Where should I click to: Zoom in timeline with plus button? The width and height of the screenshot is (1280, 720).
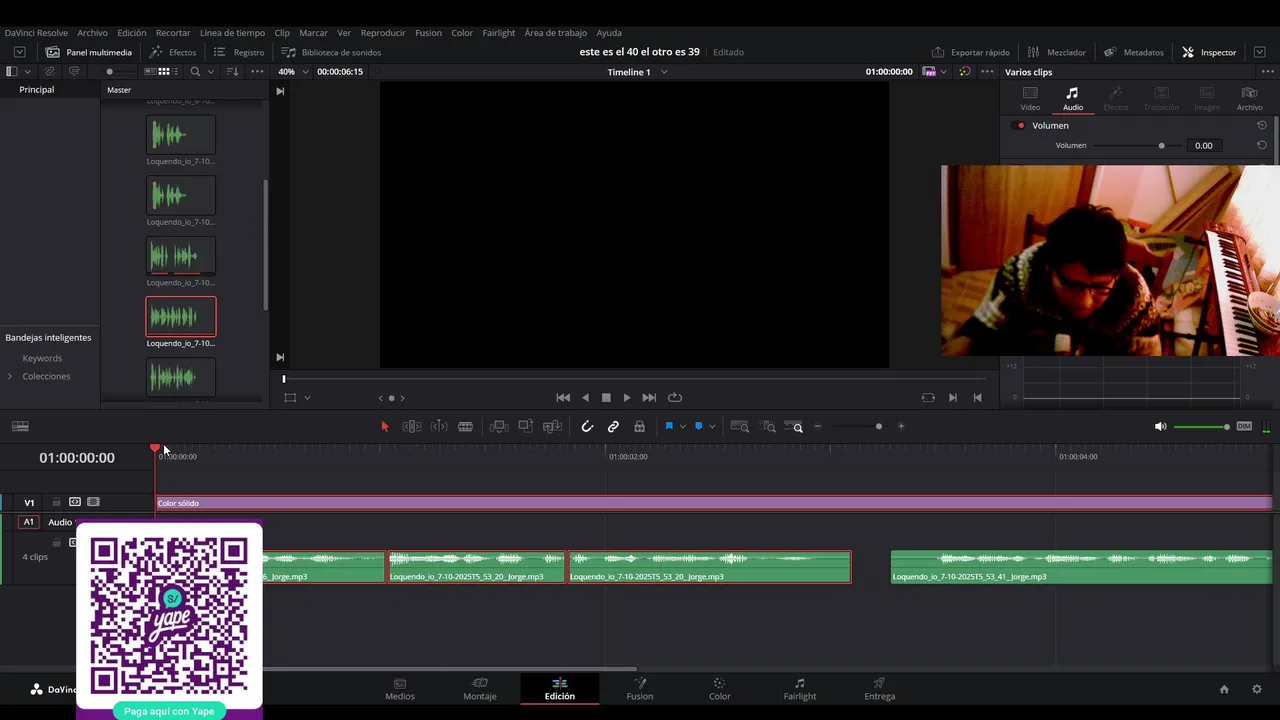(x=901, y=426)
